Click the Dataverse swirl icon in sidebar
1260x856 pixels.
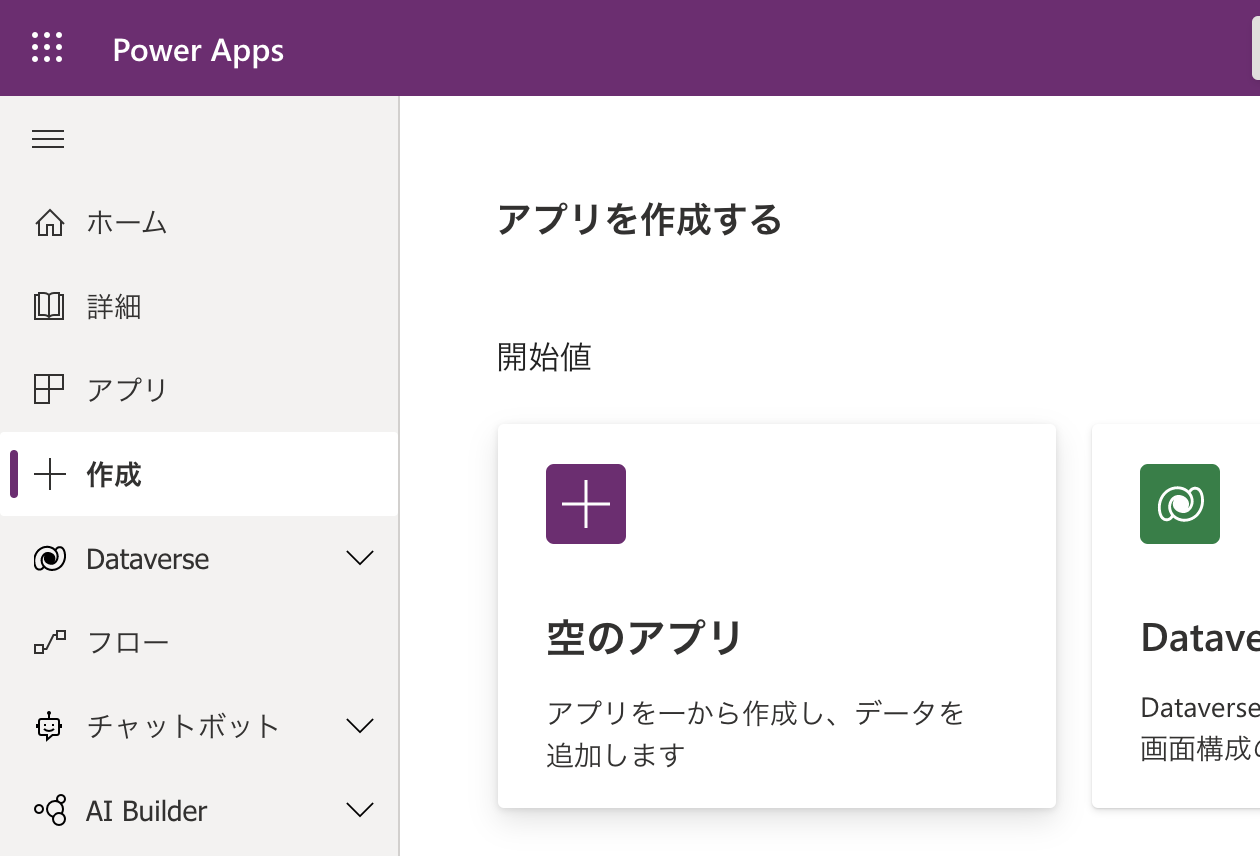coord(49,558)
